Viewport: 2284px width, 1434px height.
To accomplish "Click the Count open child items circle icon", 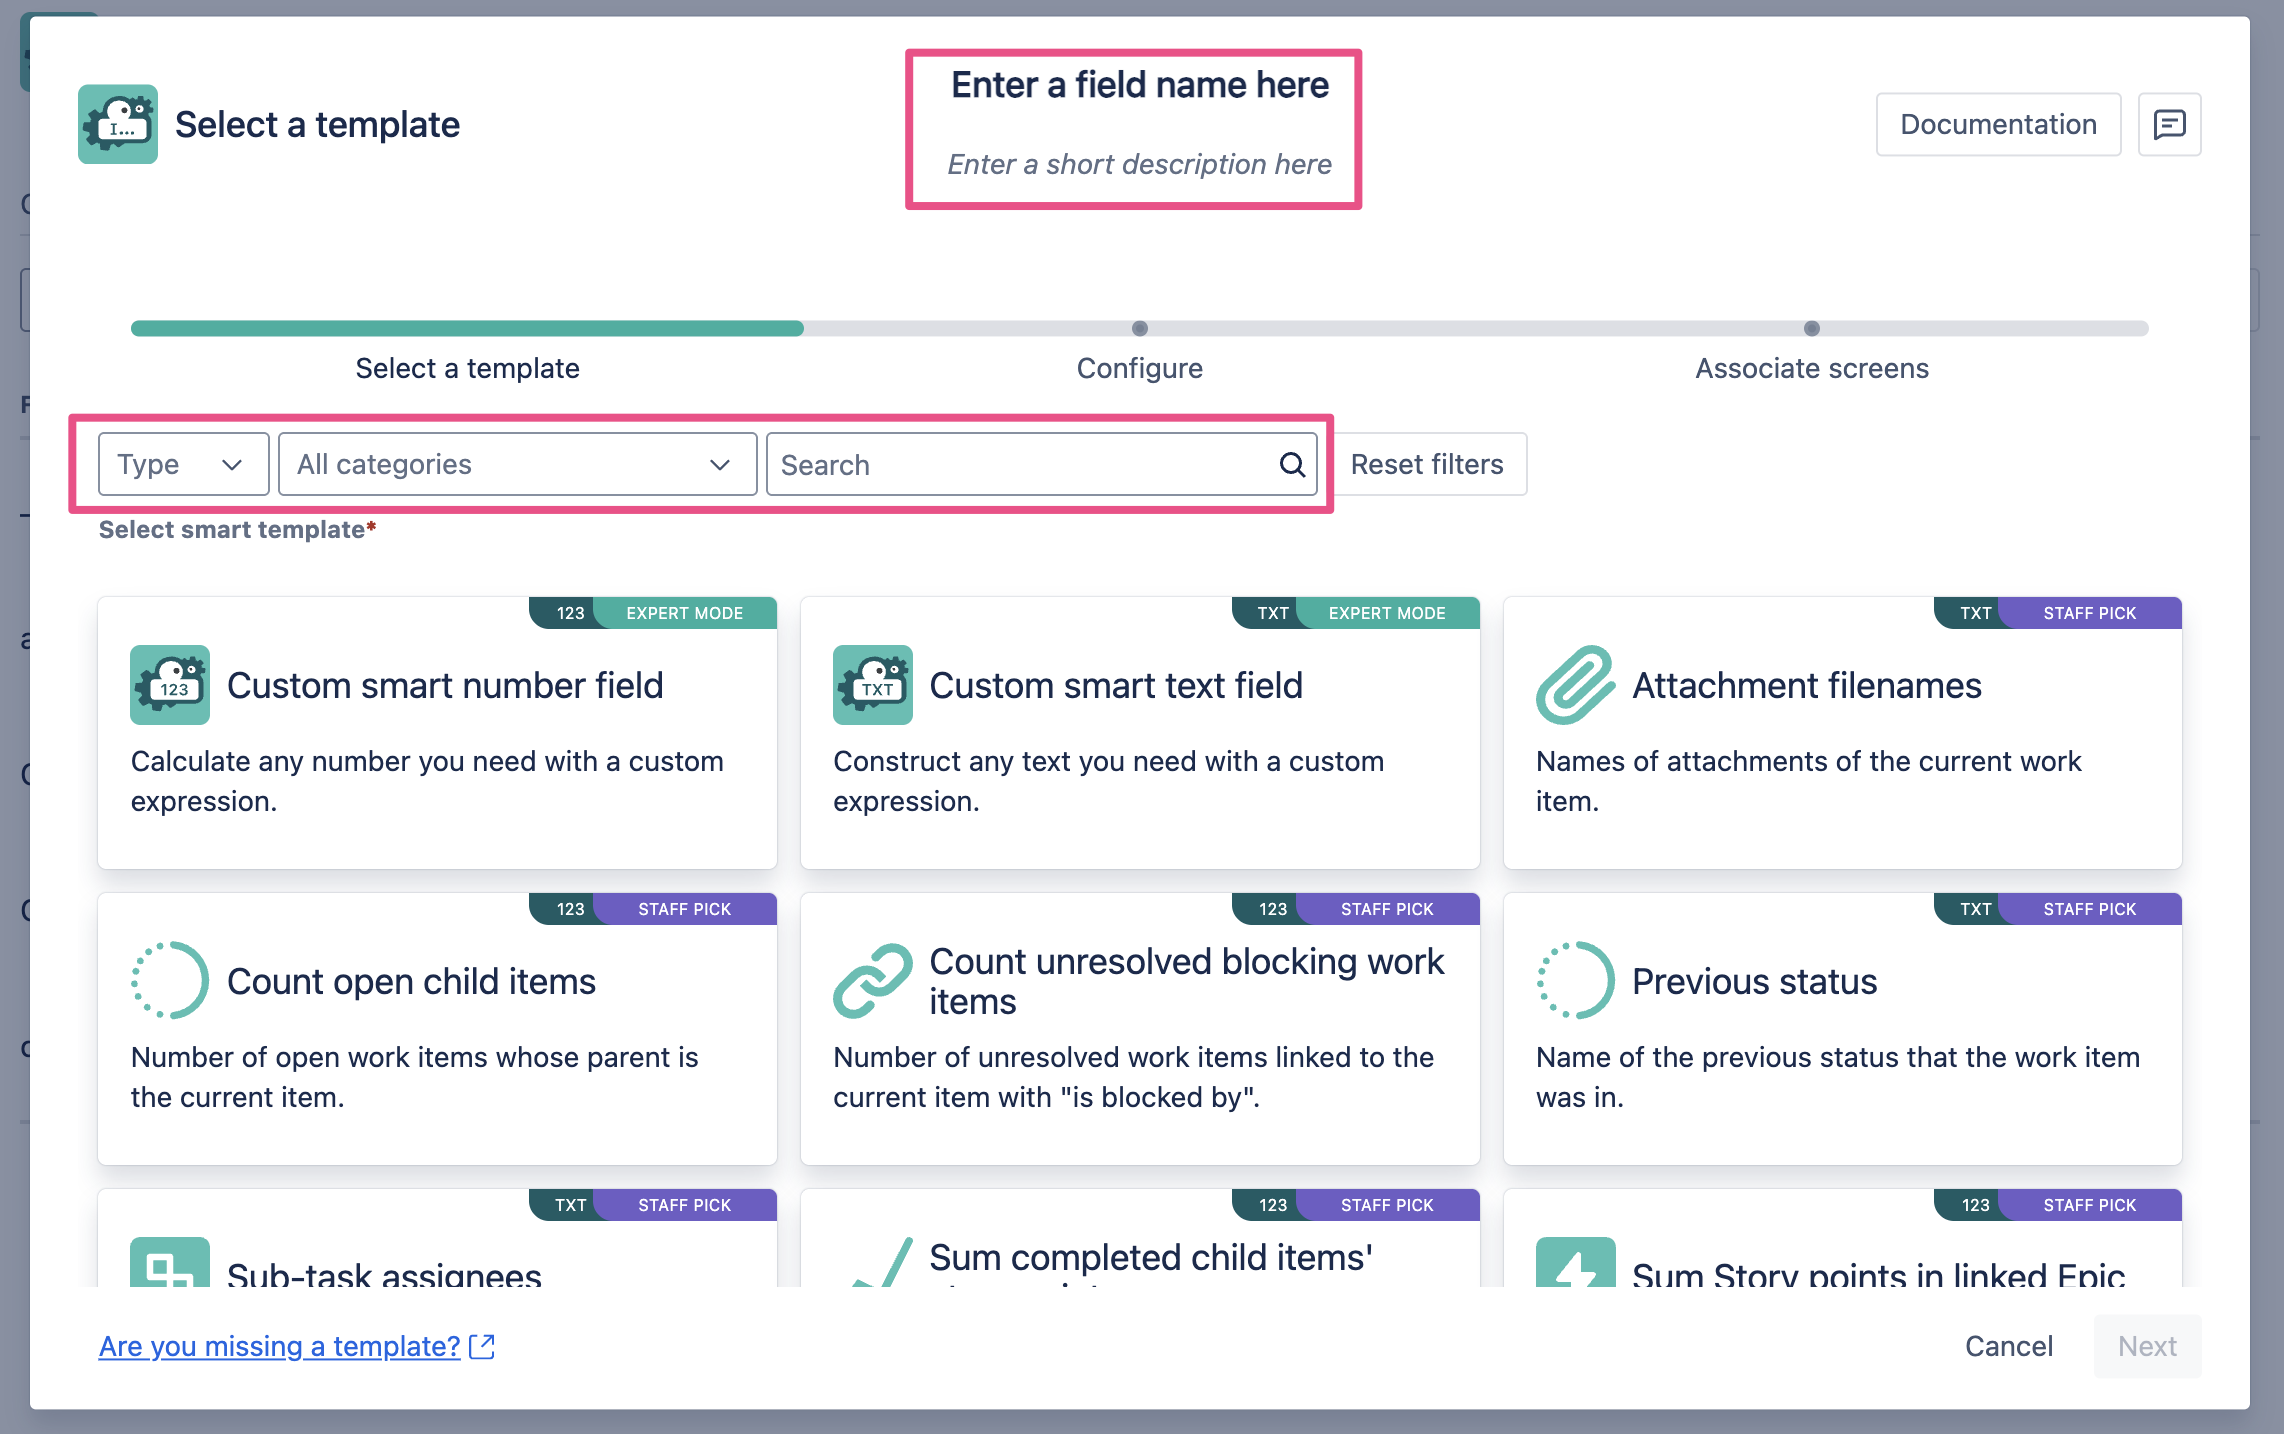I will click(x=170, y=980).
